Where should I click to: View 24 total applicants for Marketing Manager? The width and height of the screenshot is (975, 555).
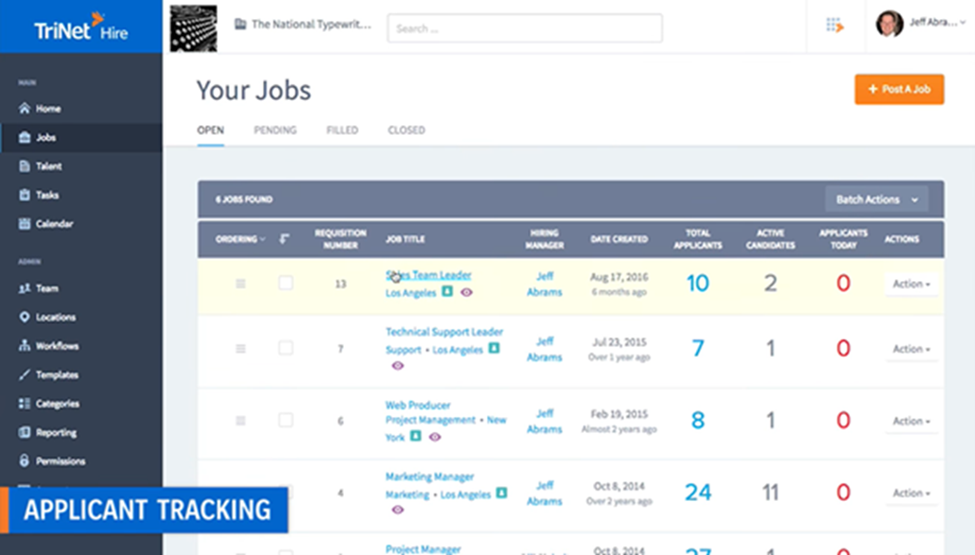(x=698, y=492)
